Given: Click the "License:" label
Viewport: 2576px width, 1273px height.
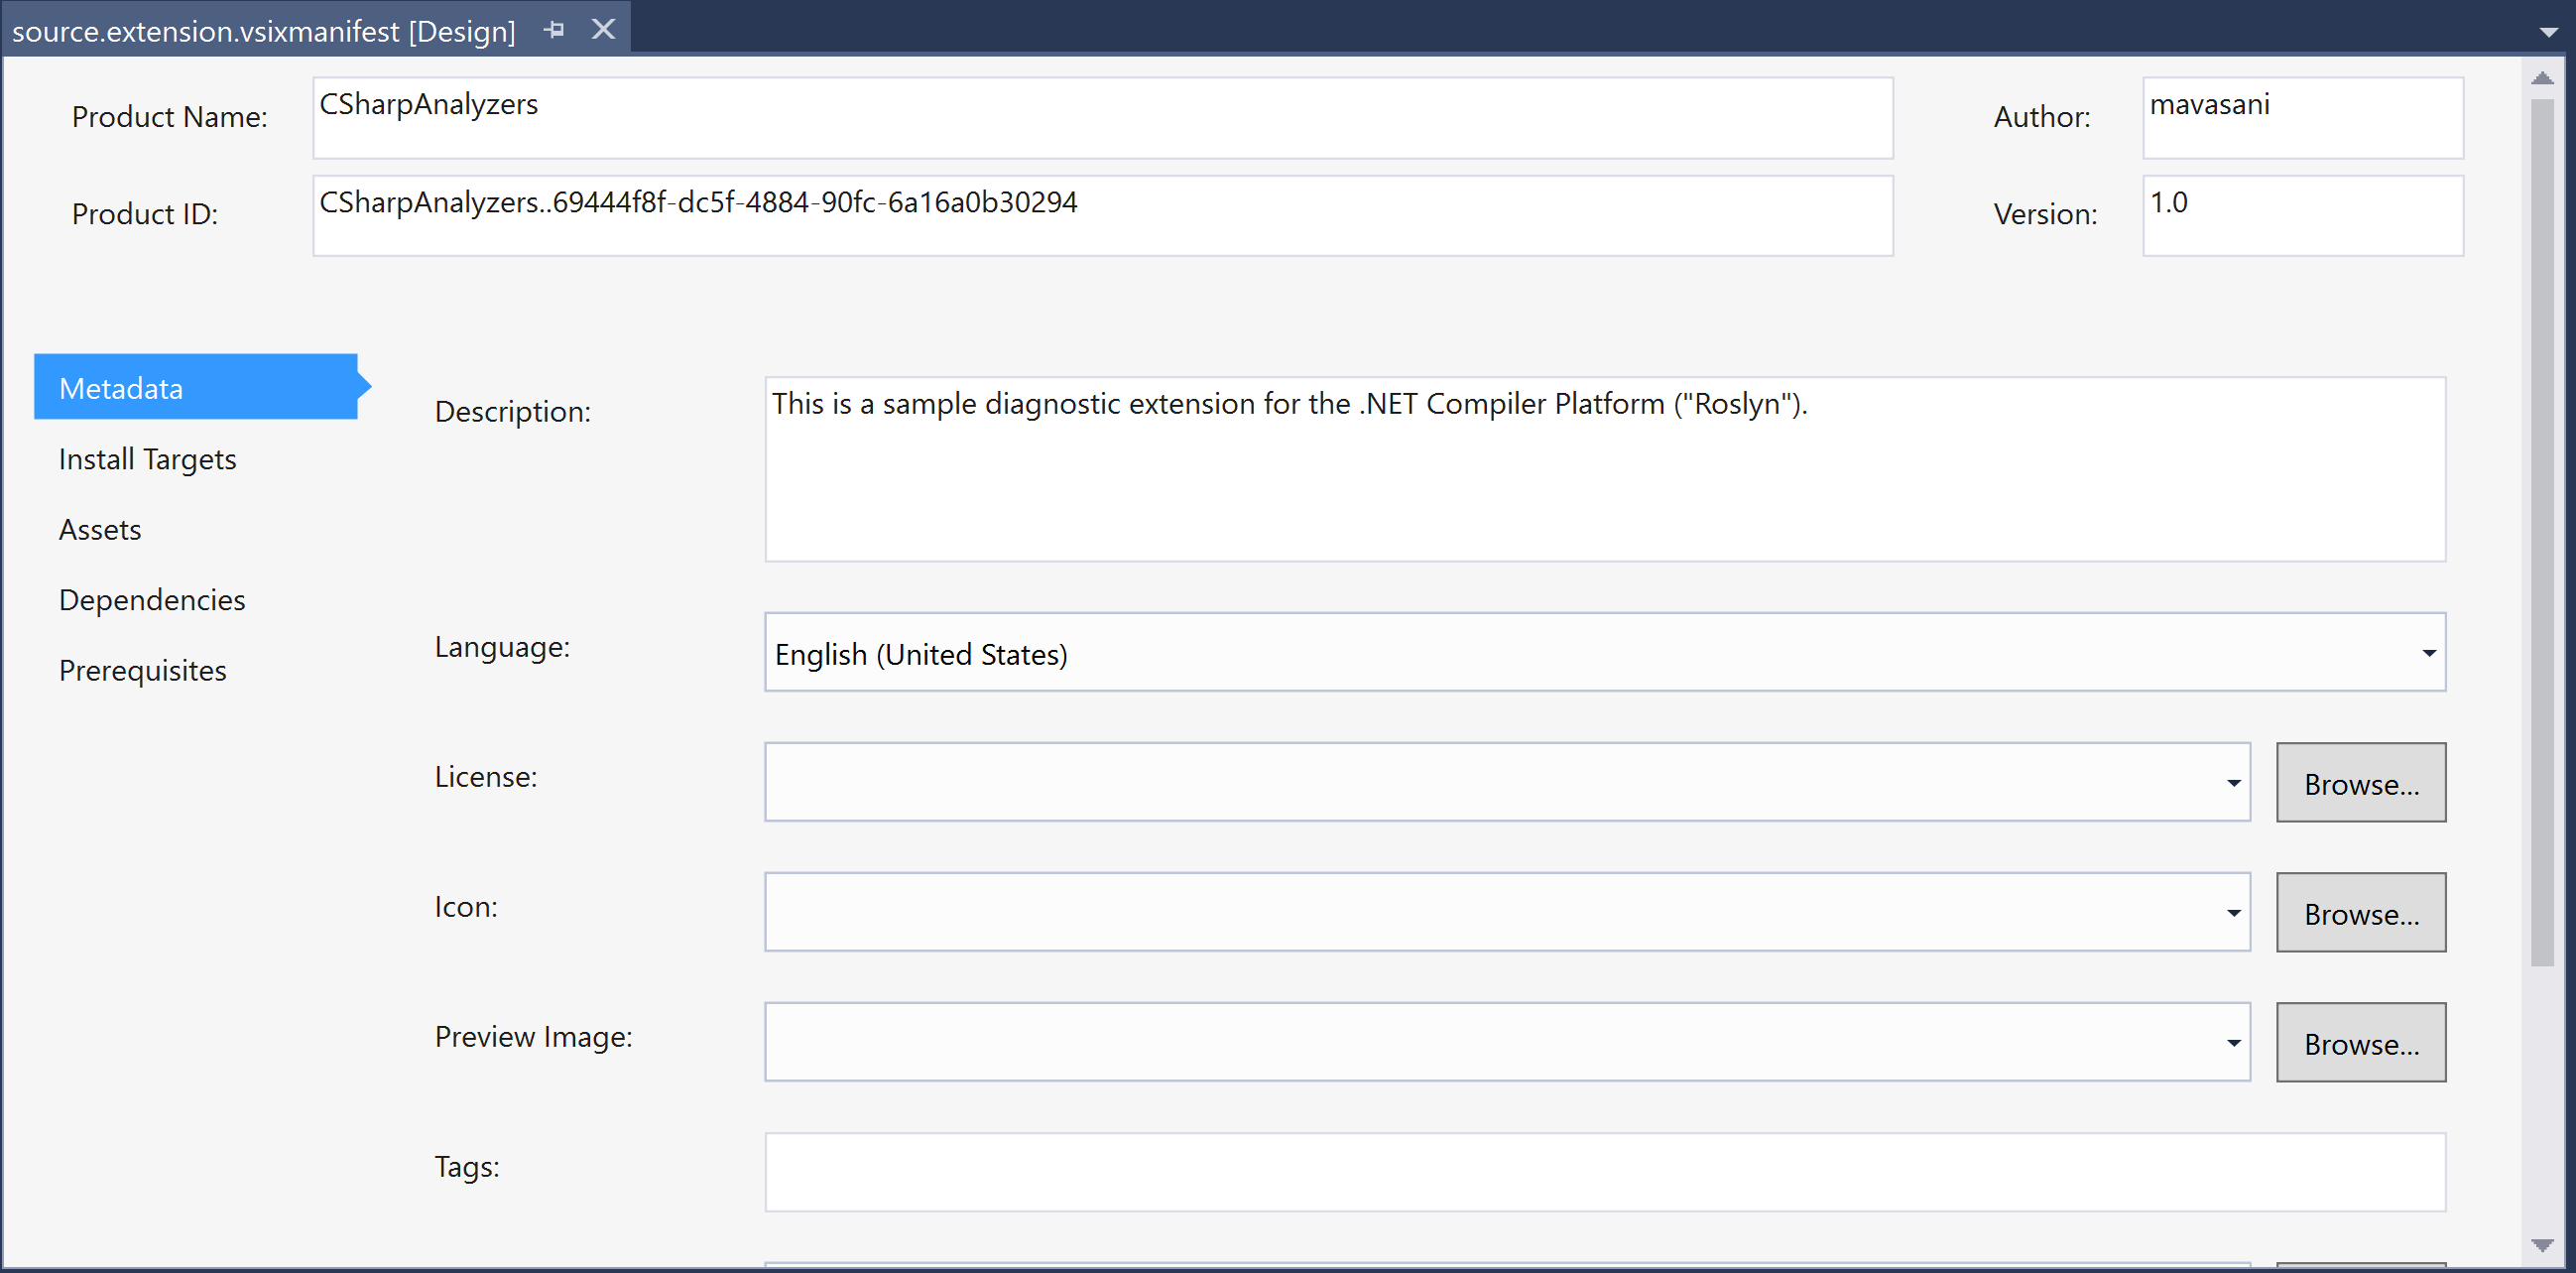Looking at the screenshot, I should click(485, 777).
